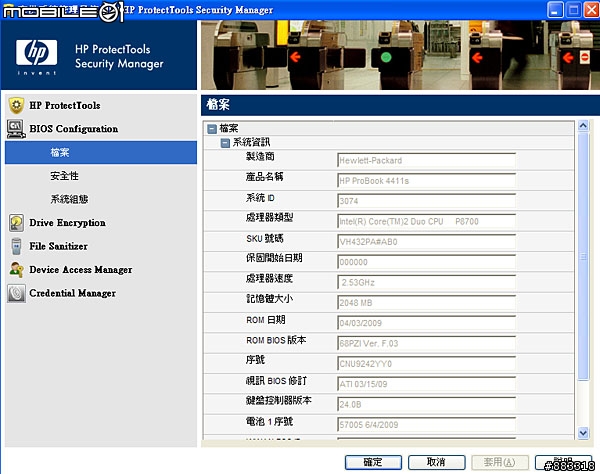Open Credential Manager section
Viewport: 600px width, 474px height.
point(72,293)
